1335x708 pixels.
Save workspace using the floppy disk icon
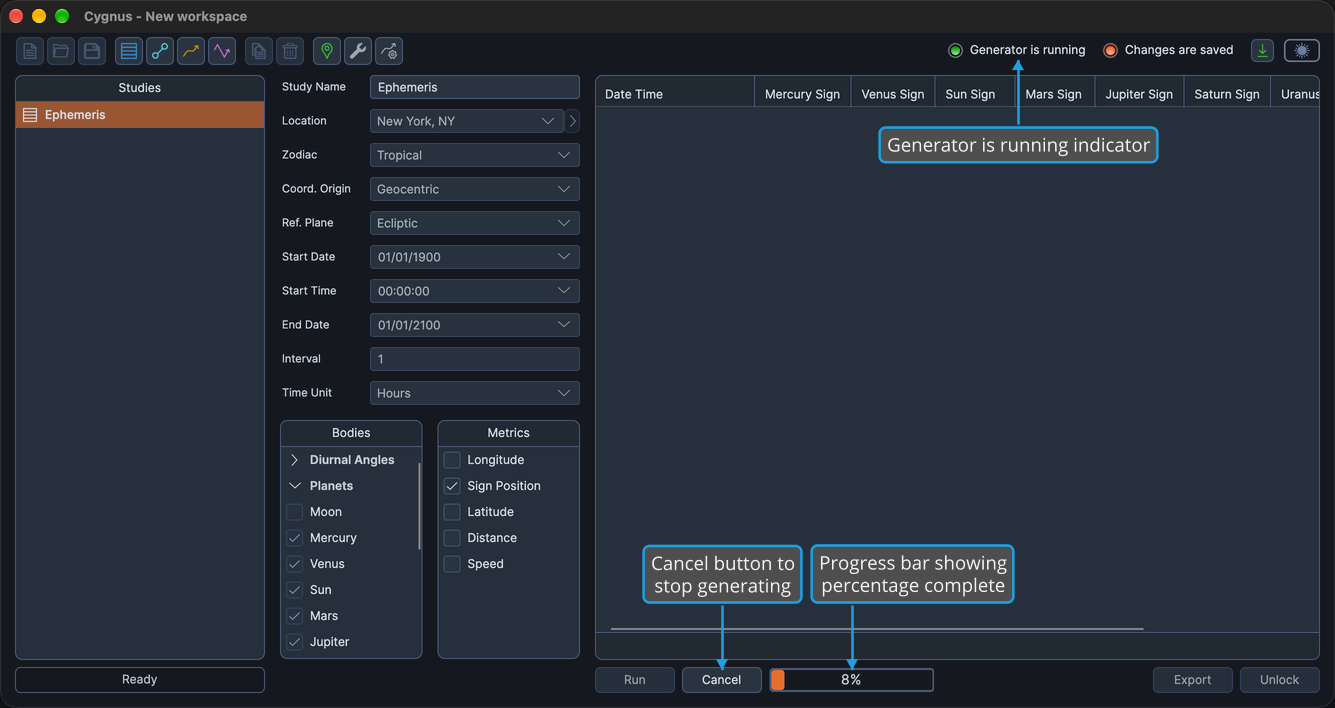(x=92, y=51)
